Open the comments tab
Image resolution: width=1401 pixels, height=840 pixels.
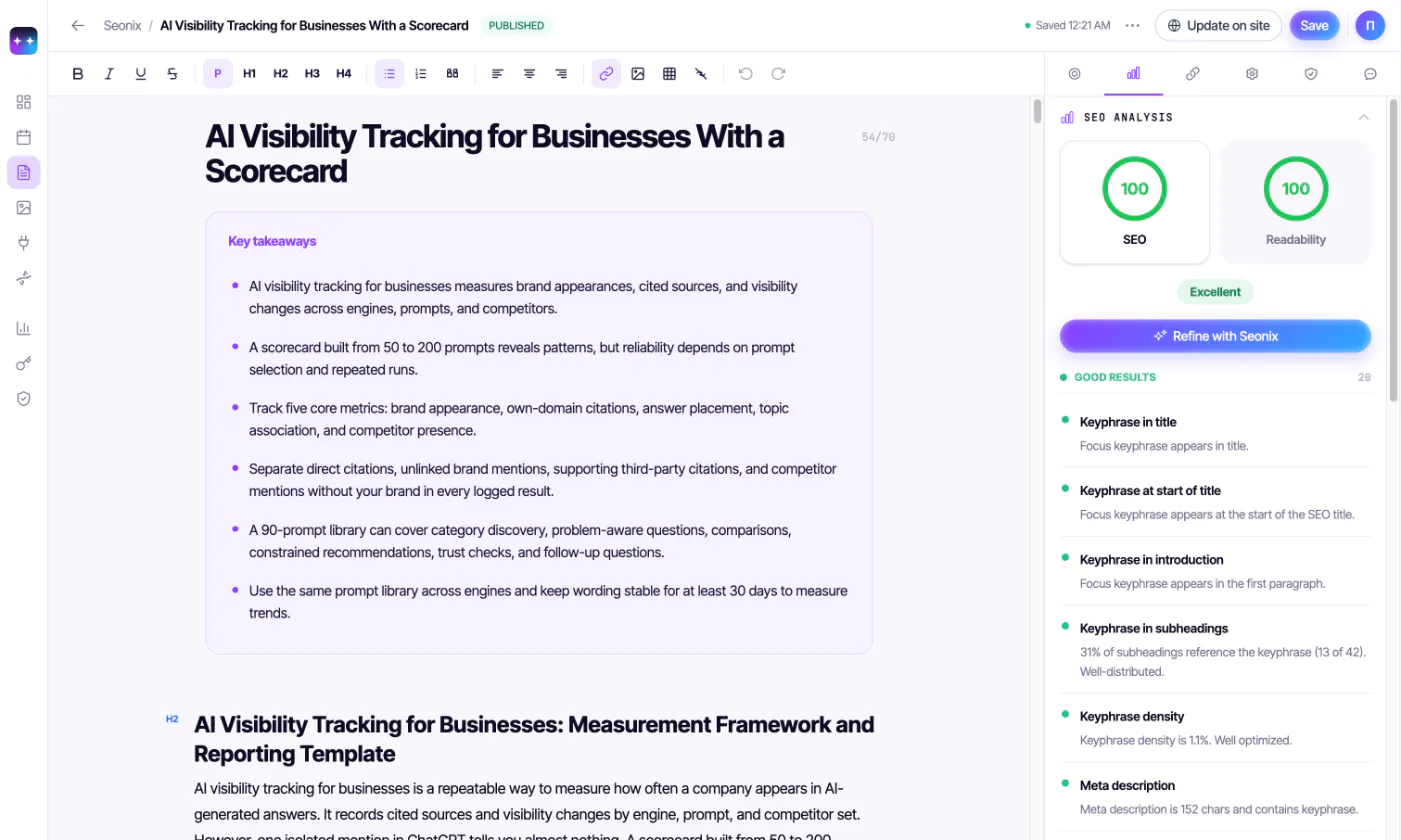tap(1370, 73)
